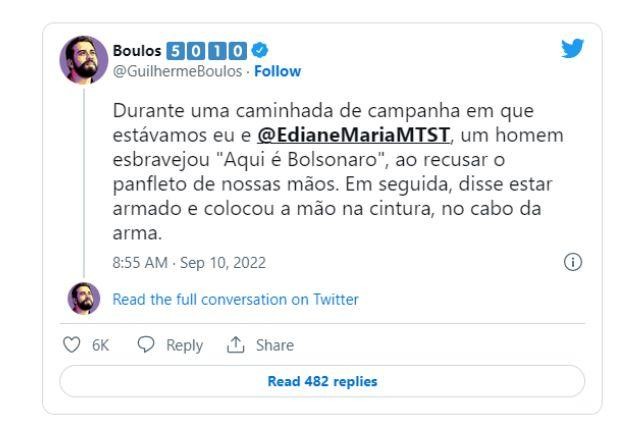Click the Share text label
Viewport: 640px width, 440px height.
(x=273, y=345)
